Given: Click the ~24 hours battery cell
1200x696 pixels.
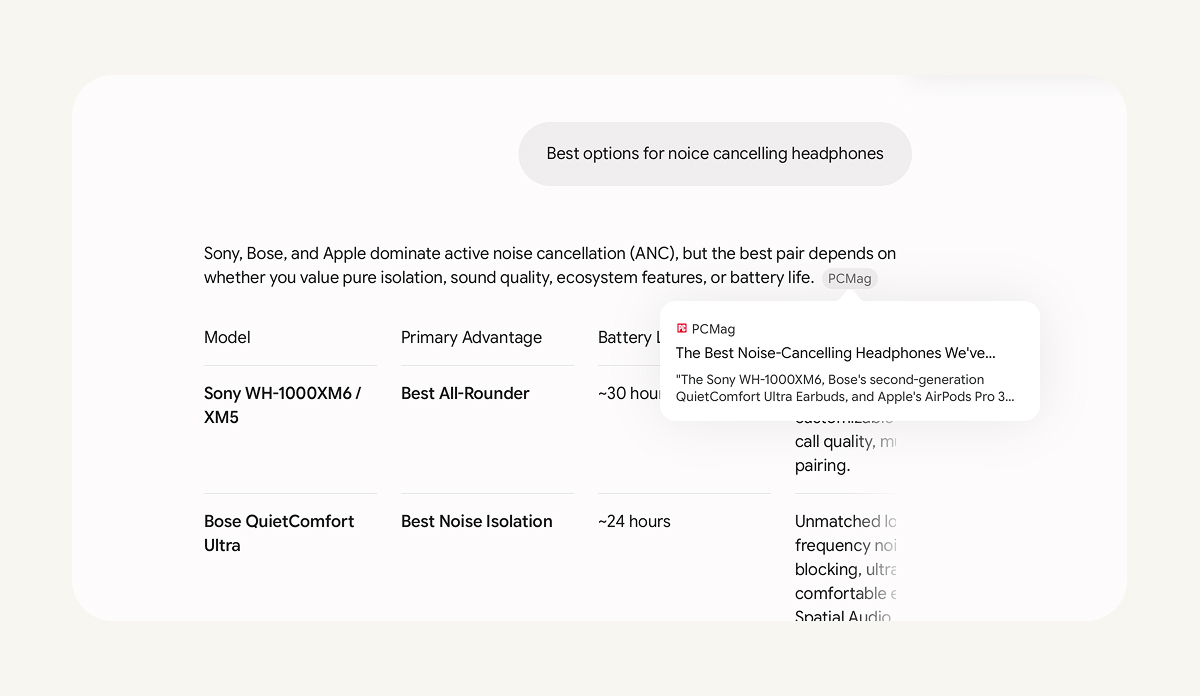Looking at the screenshot, I should [x=634, y=522].
